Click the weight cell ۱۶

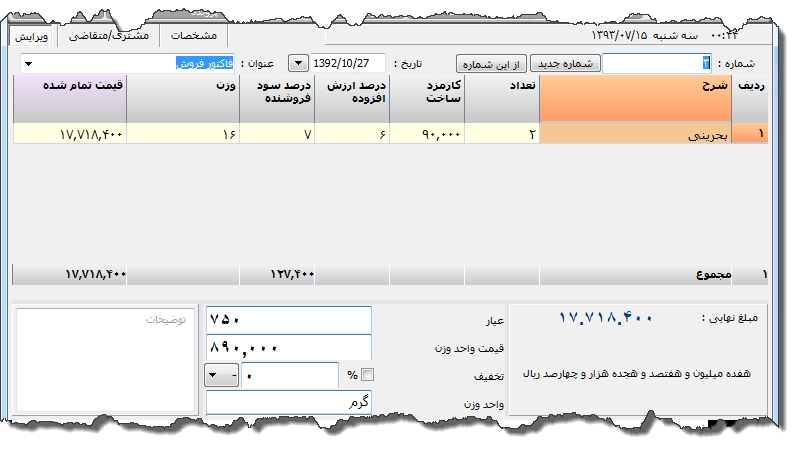pos(183,134)
